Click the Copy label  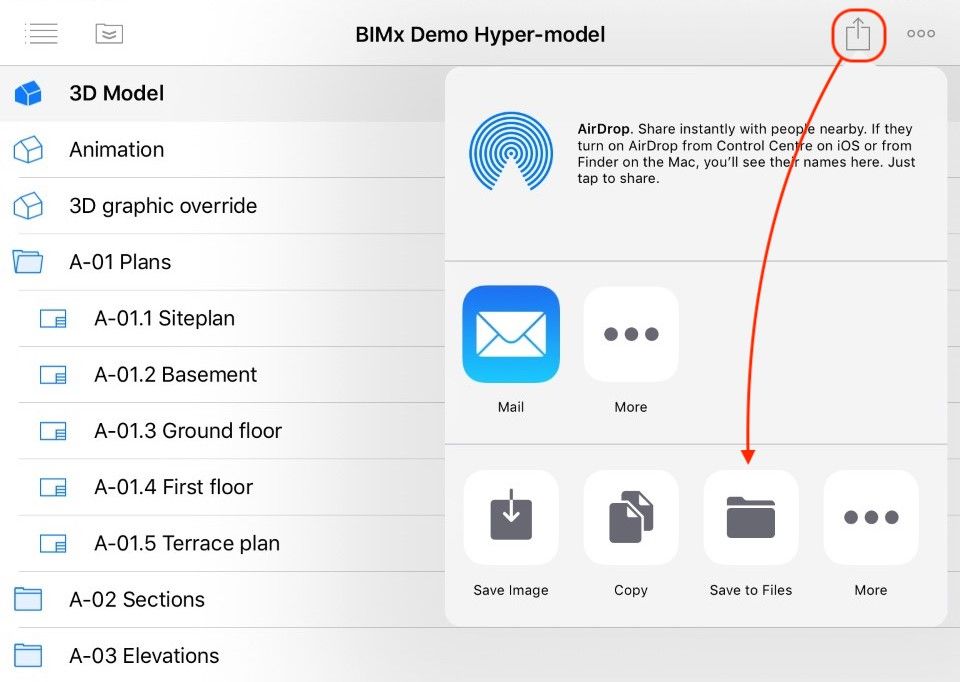click(631, 590)
